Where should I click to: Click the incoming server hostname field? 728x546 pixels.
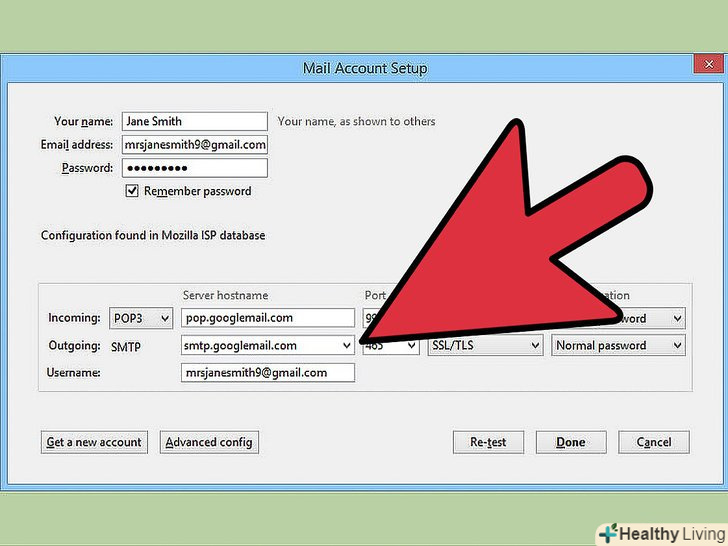[x=268, y=318]
